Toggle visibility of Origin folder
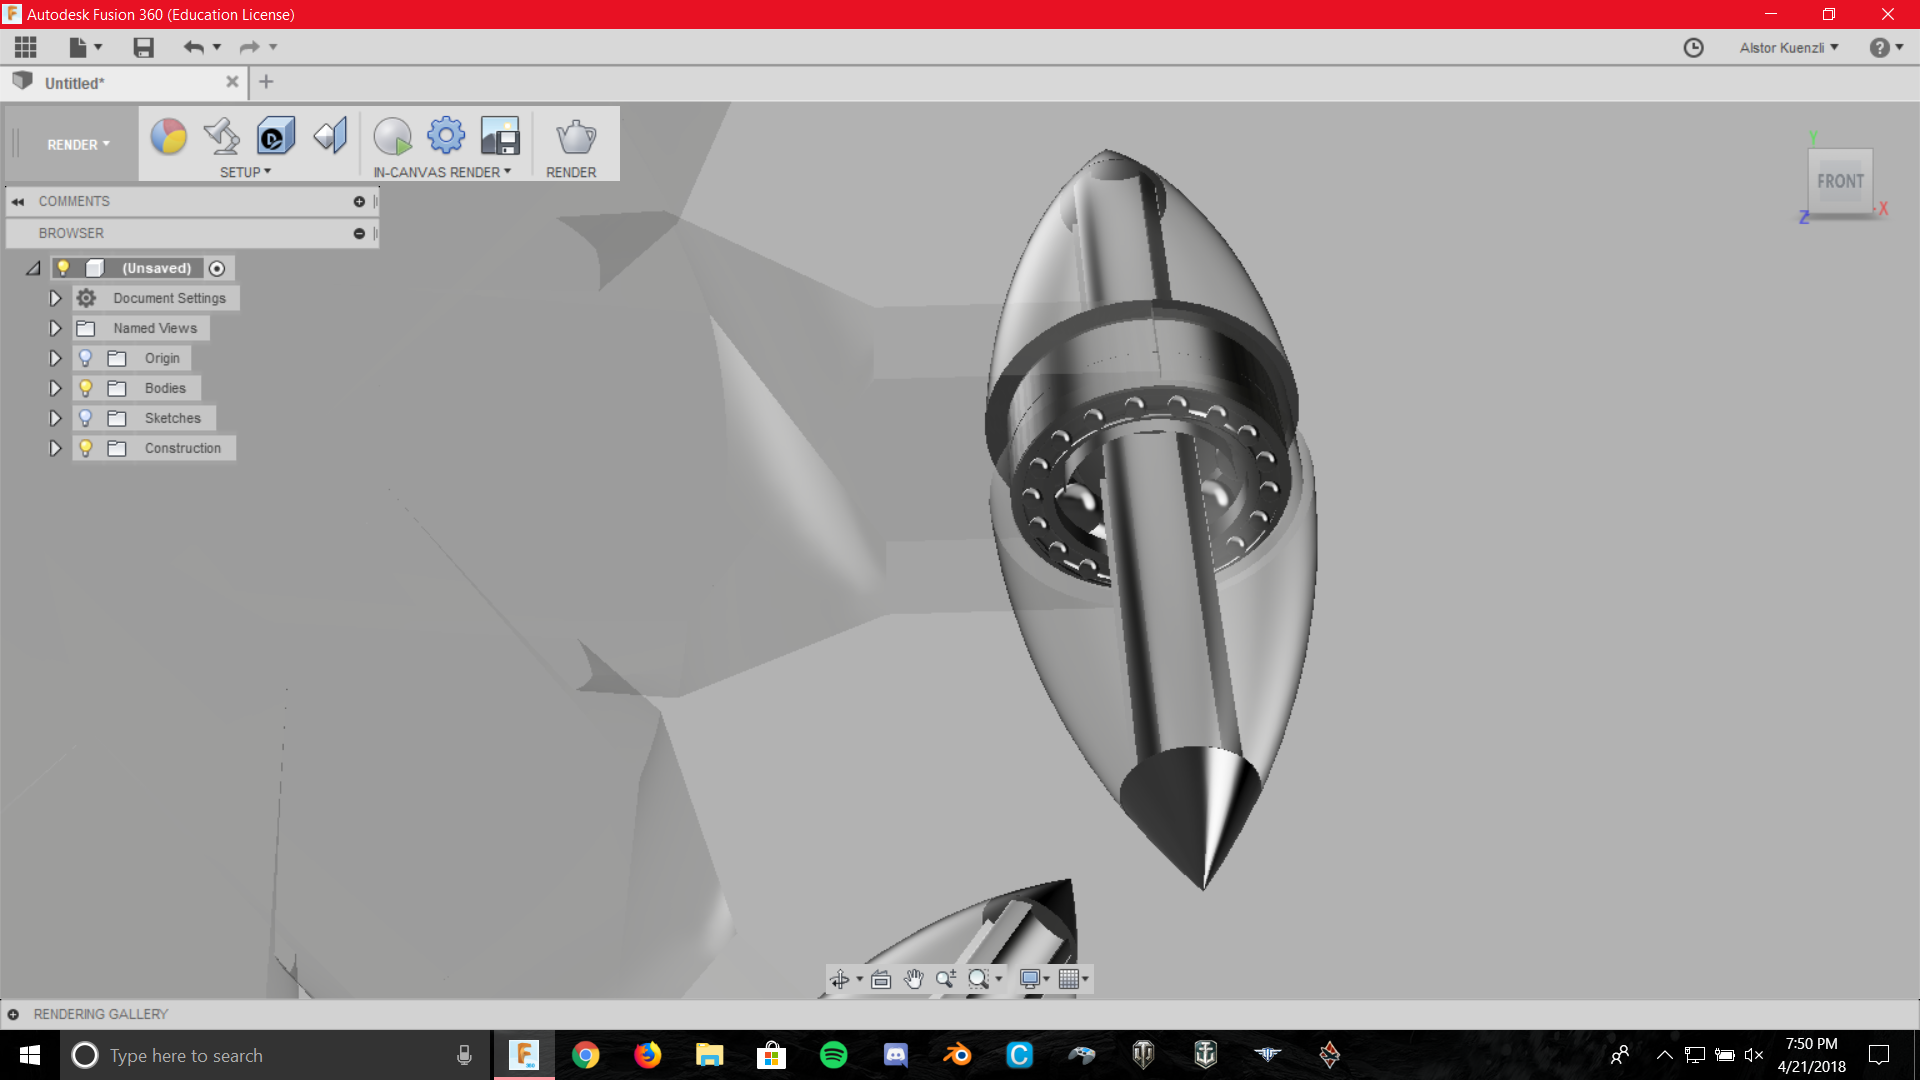 coord(86,358)
